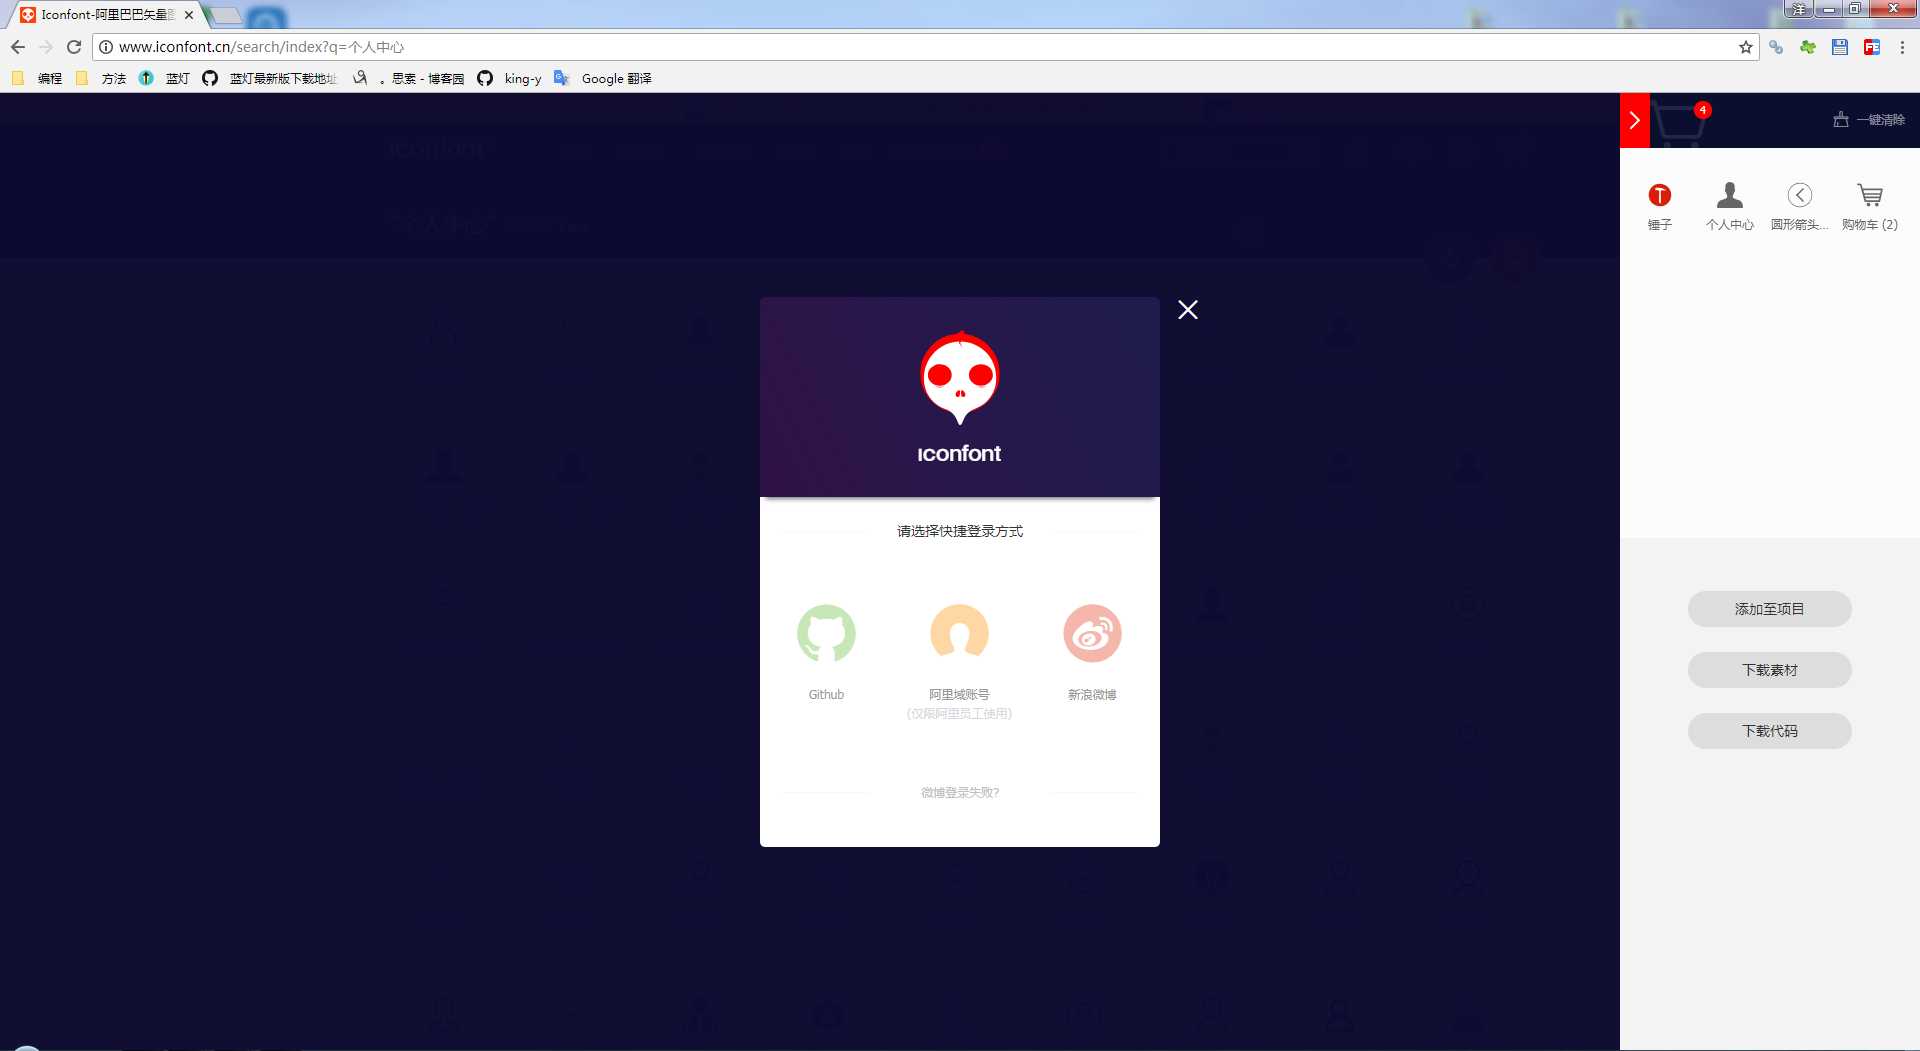Click the blue link extension icon
Image resolution: width=1920 pixels, height=1051 pixels.
(x=1776, y=47)
